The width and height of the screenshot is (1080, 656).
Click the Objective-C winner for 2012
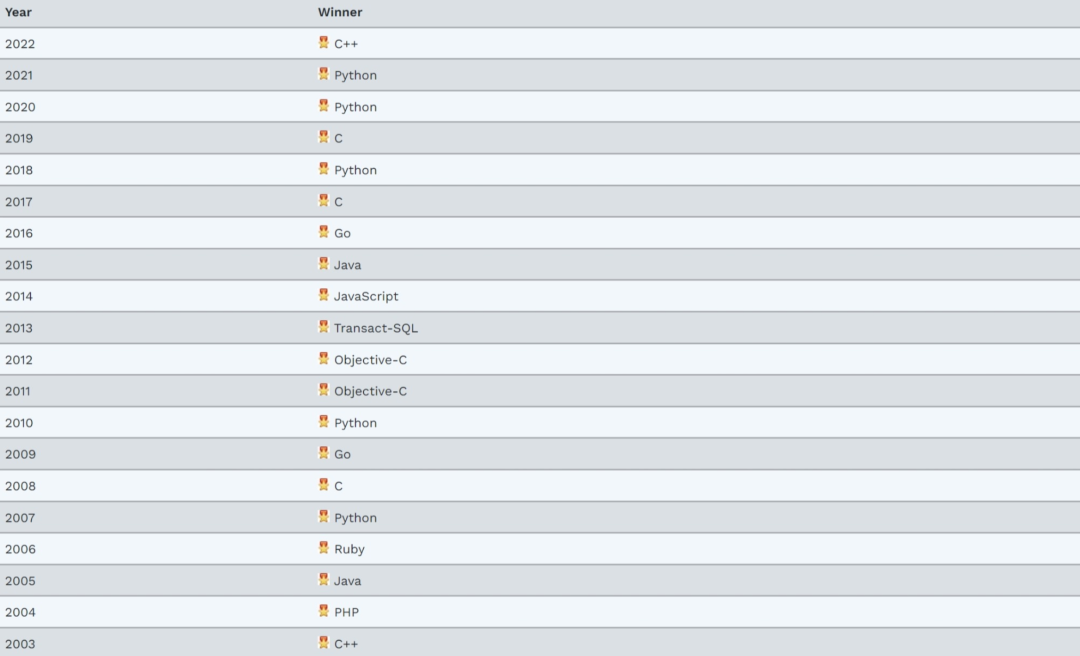[x=371, y=360]
